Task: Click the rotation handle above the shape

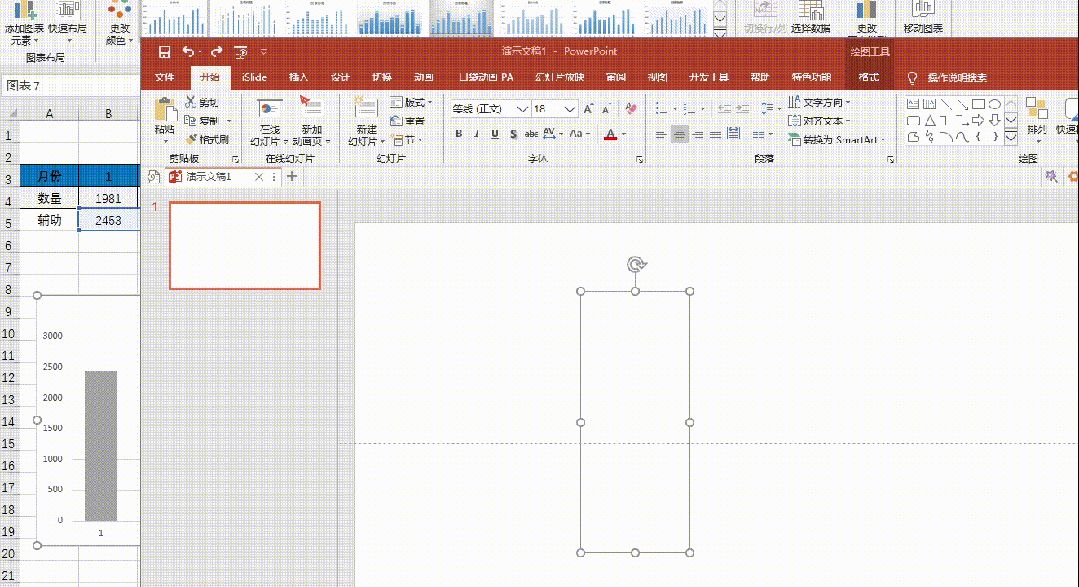Action: [636, 264]
